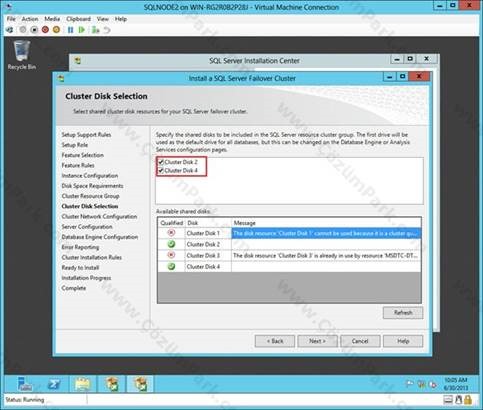Click the Database Engine Configuration step
The height and width of the screenshot is (410, 483).
point(100,237)
